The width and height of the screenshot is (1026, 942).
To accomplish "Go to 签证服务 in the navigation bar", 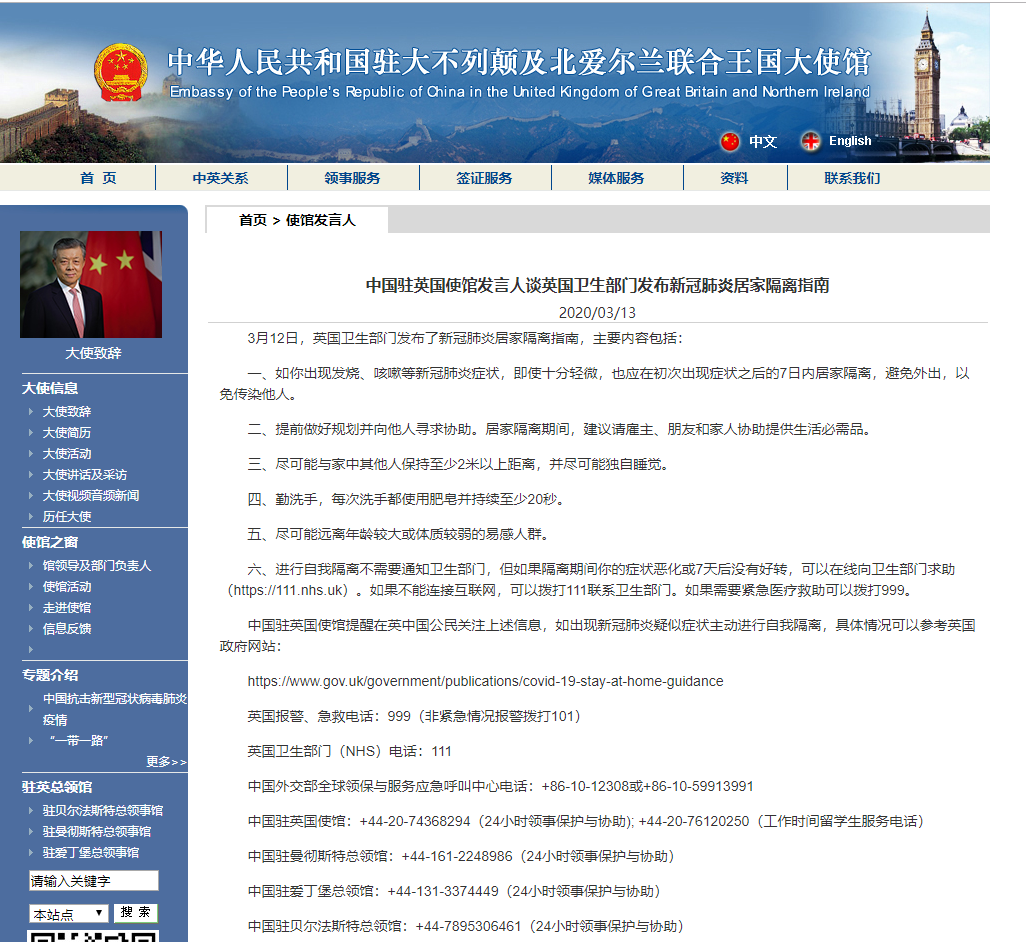I will point(484,178).
